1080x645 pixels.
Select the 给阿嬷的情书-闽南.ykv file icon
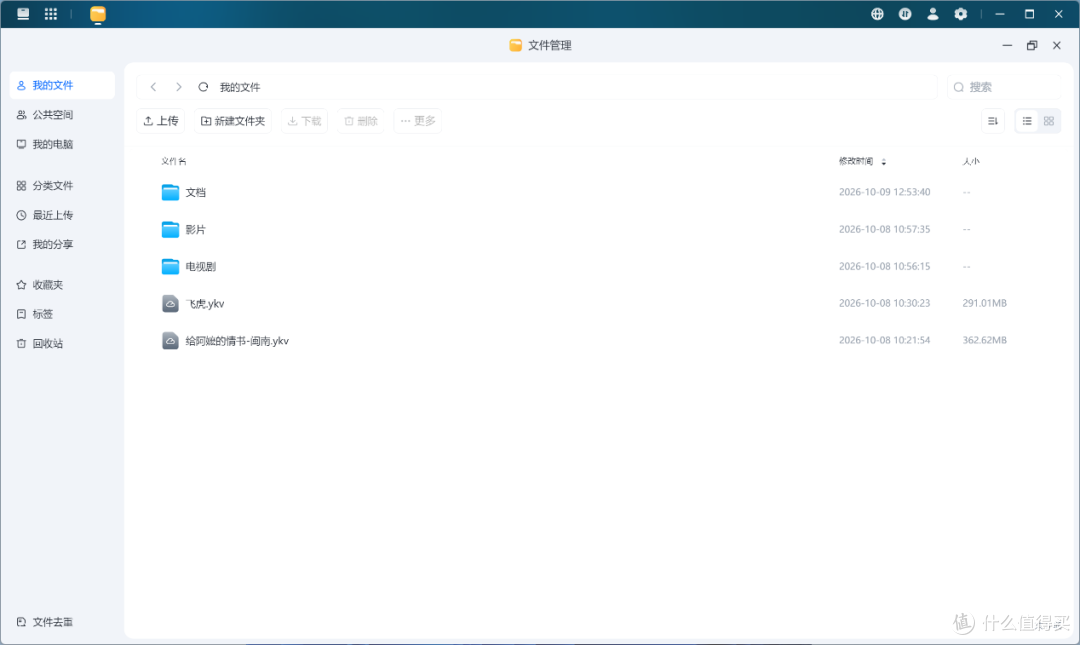170,340
